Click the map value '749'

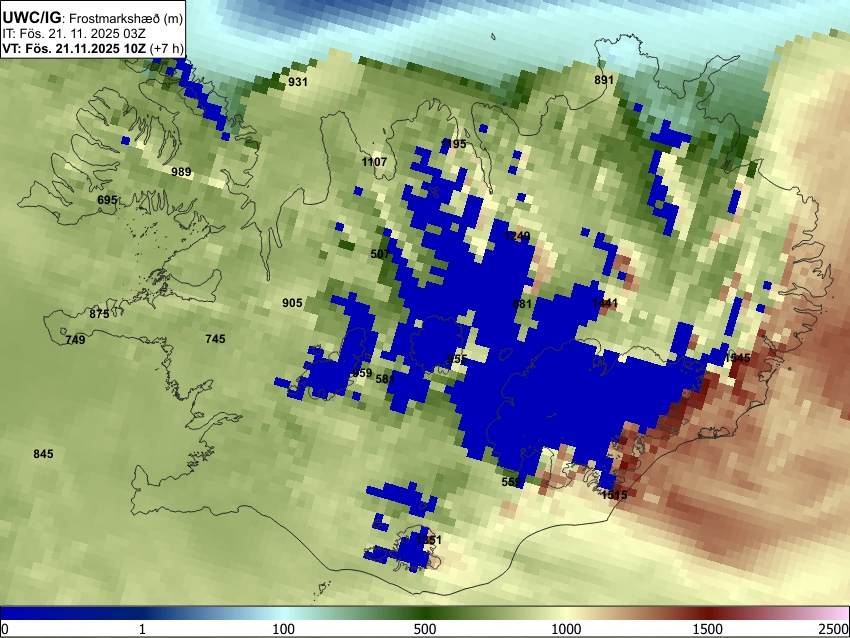pyautogui.click(x=75, y=340)
